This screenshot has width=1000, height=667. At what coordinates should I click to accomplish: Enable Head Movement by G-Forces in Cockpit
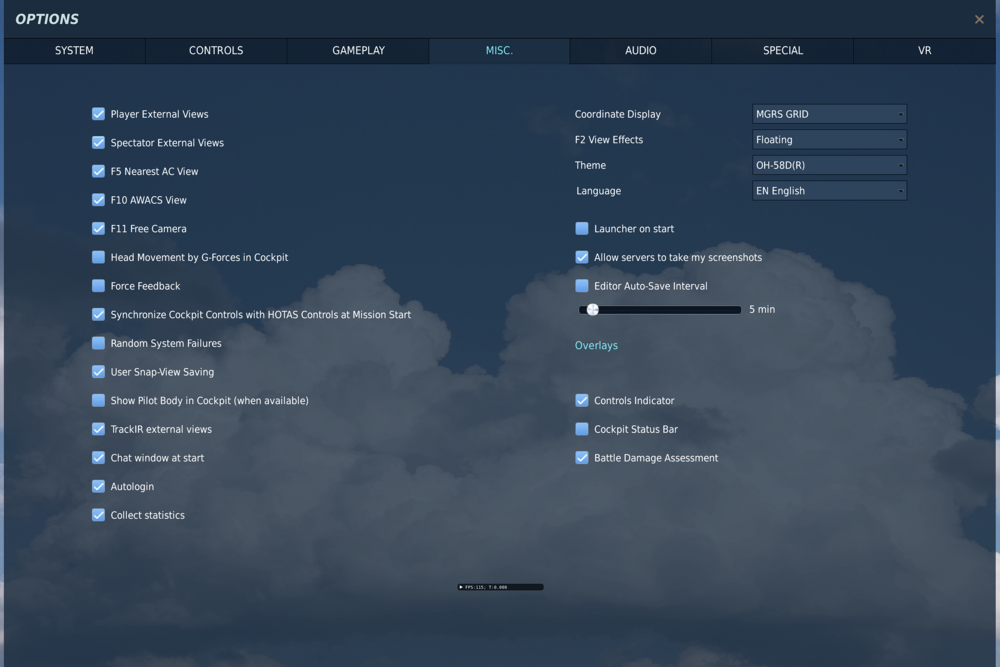(98, 257)
